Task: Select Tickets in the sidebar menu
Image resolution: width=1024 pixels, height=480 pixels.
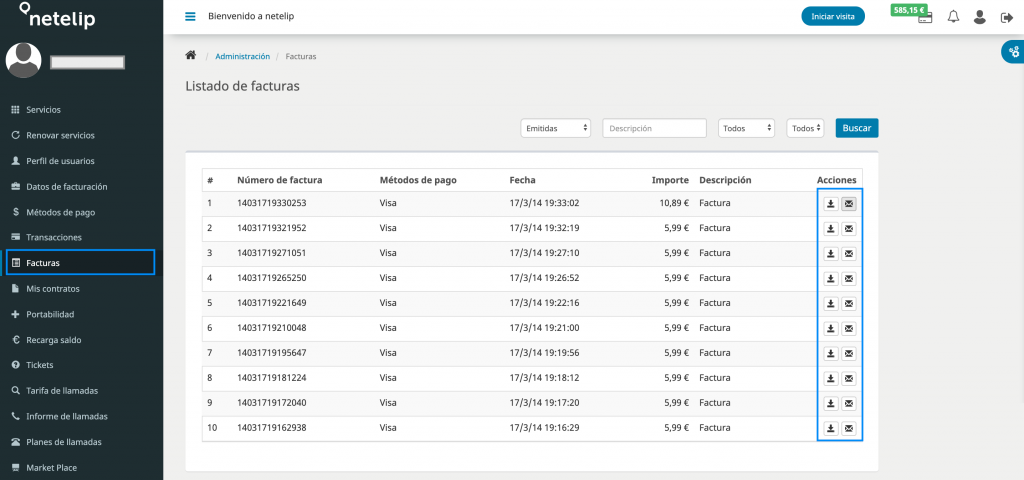Action: 40,365
